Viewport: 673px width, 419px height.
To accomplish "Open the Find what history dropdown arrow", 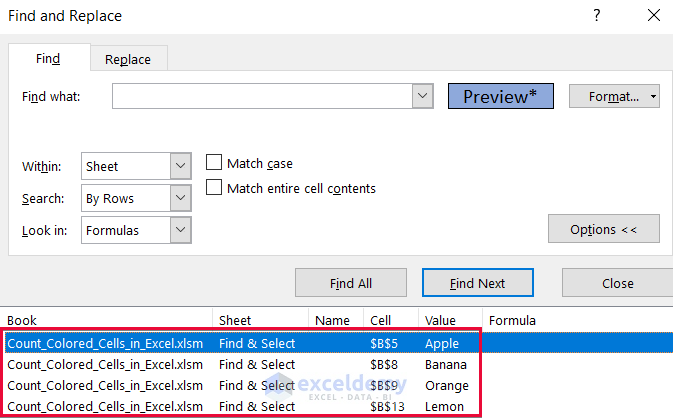I will [x=422, y=96].
